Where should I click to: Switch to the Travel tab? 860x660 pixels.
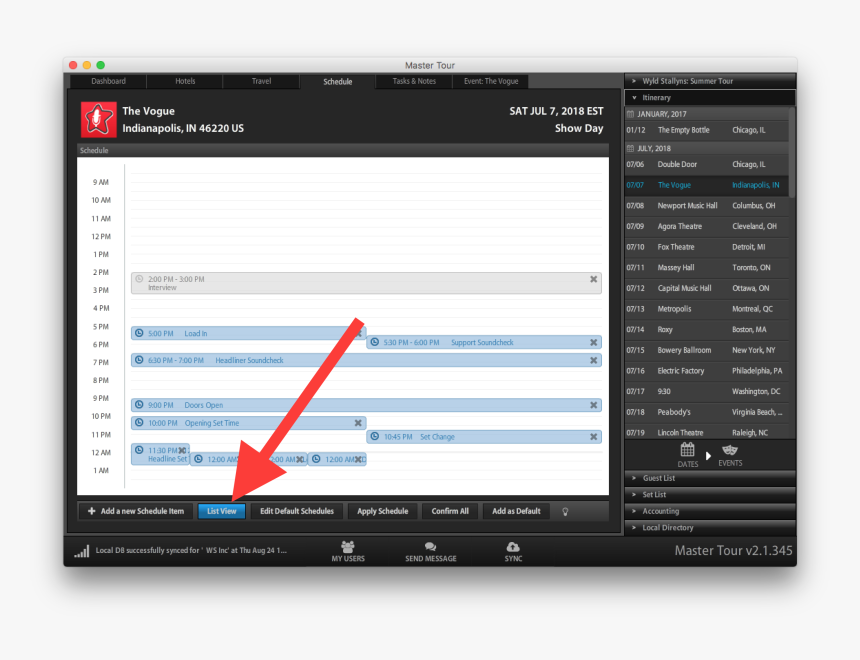pos(261,81)
